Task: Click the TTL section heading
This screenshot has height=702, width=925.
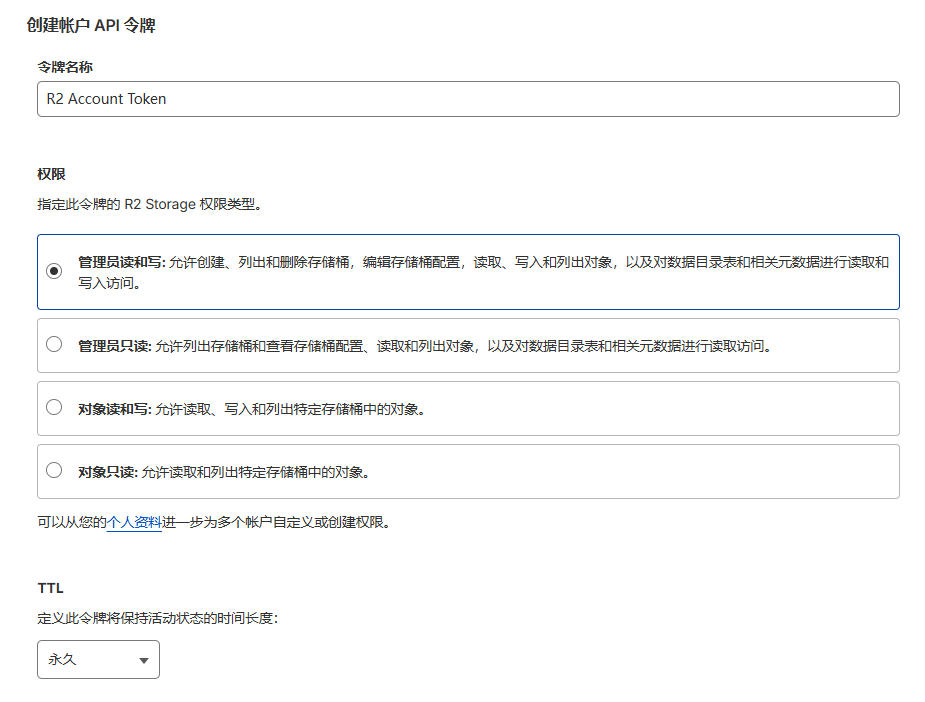Action: point(51,588)
